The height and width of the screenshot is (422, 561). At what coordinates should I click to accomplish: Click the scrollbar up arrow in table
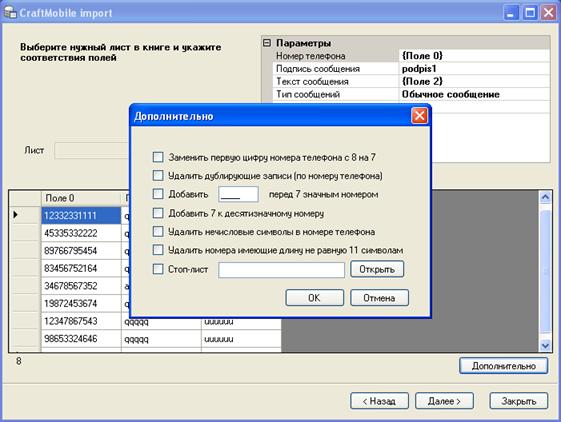(x=545, y=197)
